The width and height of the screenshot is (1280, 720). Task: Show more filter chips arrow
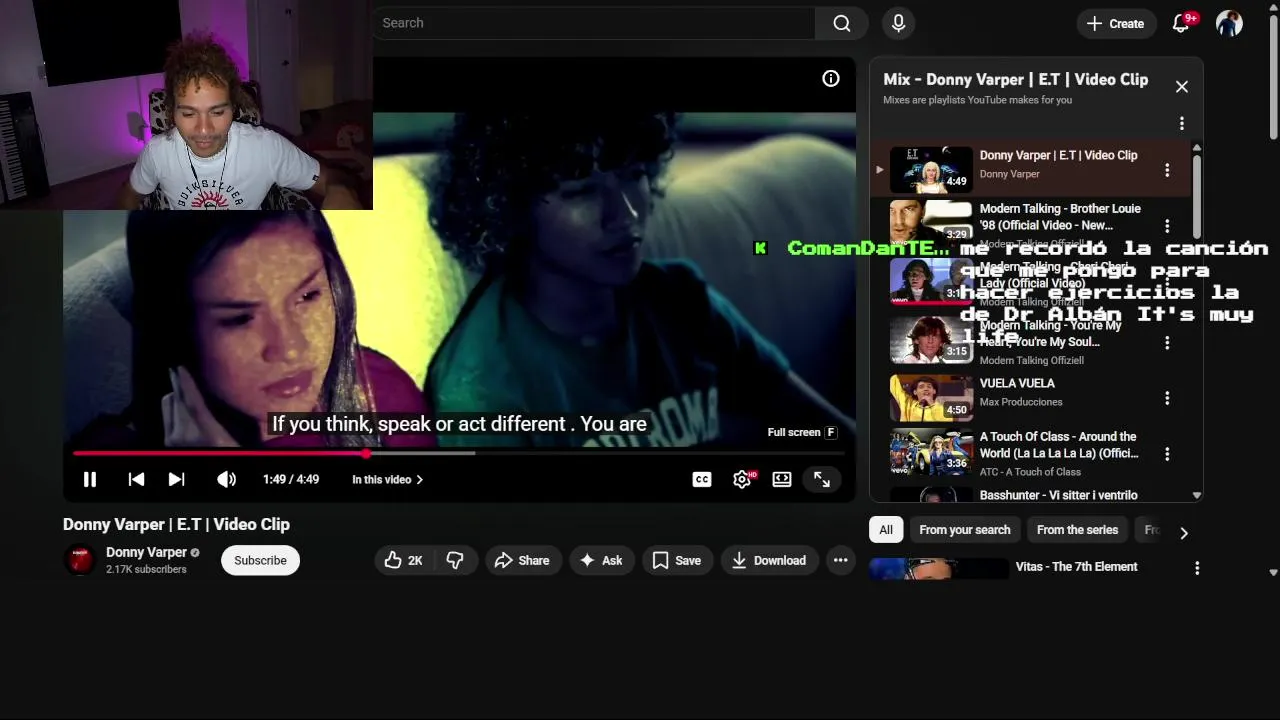click(x=1184, y=533)
